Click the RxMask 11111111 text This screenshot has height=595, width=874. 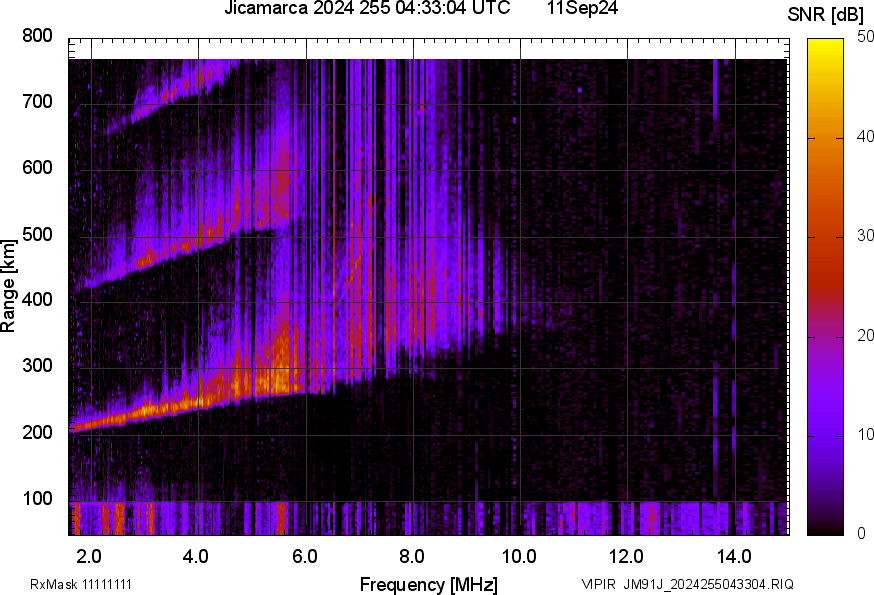81,584
